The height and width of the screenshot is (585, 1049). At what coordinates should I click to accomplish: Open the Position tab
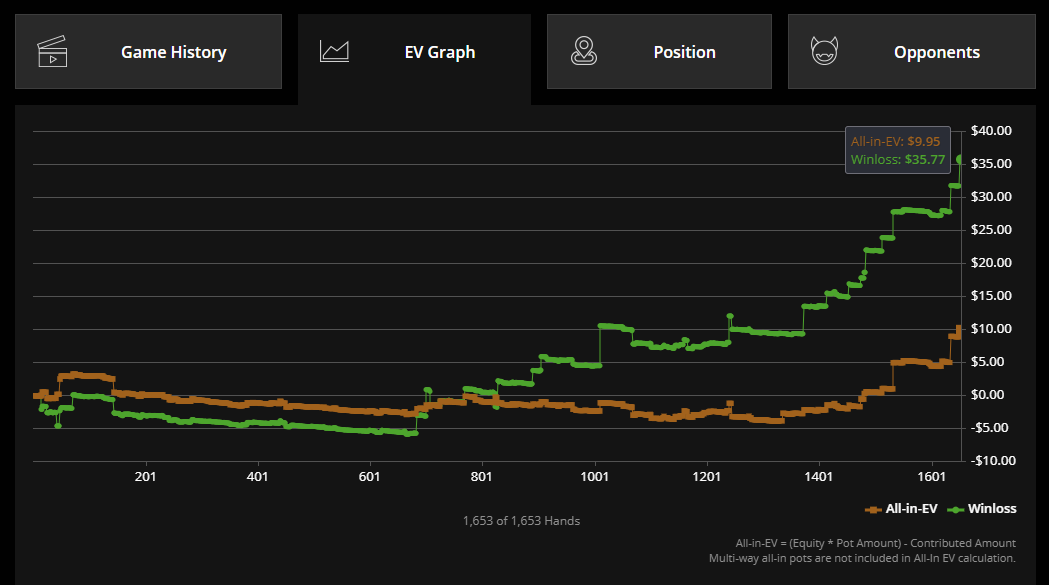click(x=659, y=52)
